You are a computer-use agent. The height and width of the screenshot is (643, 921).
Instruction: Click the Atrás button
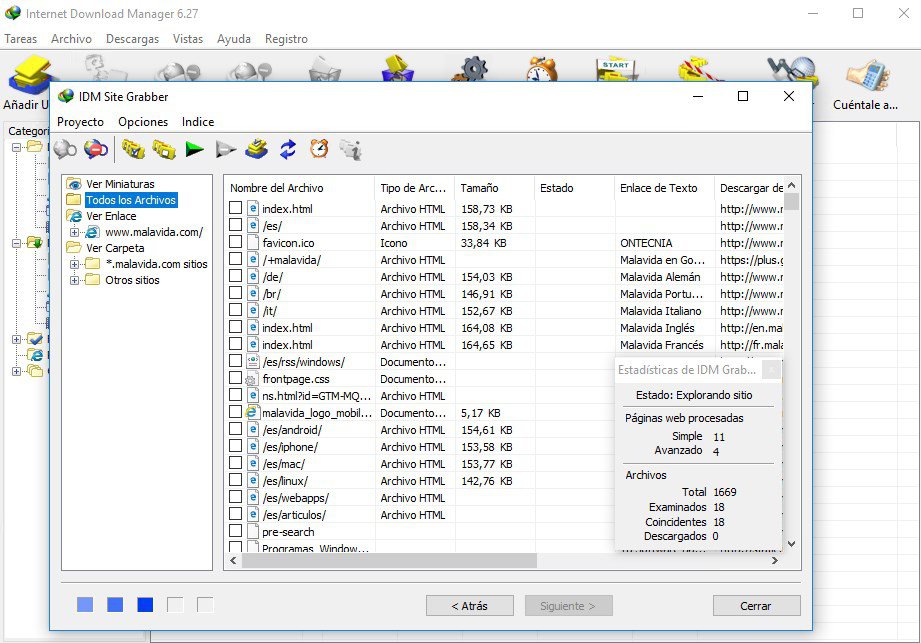(468, 606)
